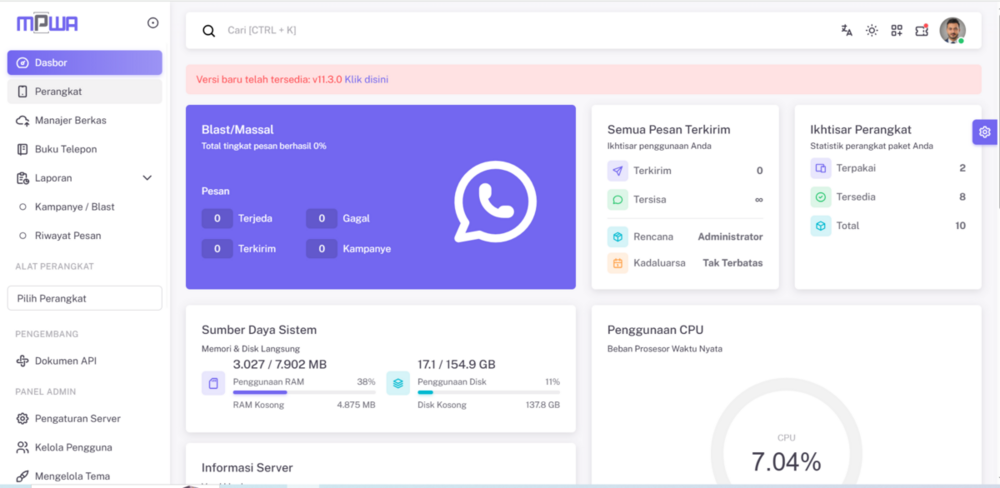Screen dimensions: 1000x488
Task: Click the Ikhtisar Perangkat heading
Action: click(861, 129)
